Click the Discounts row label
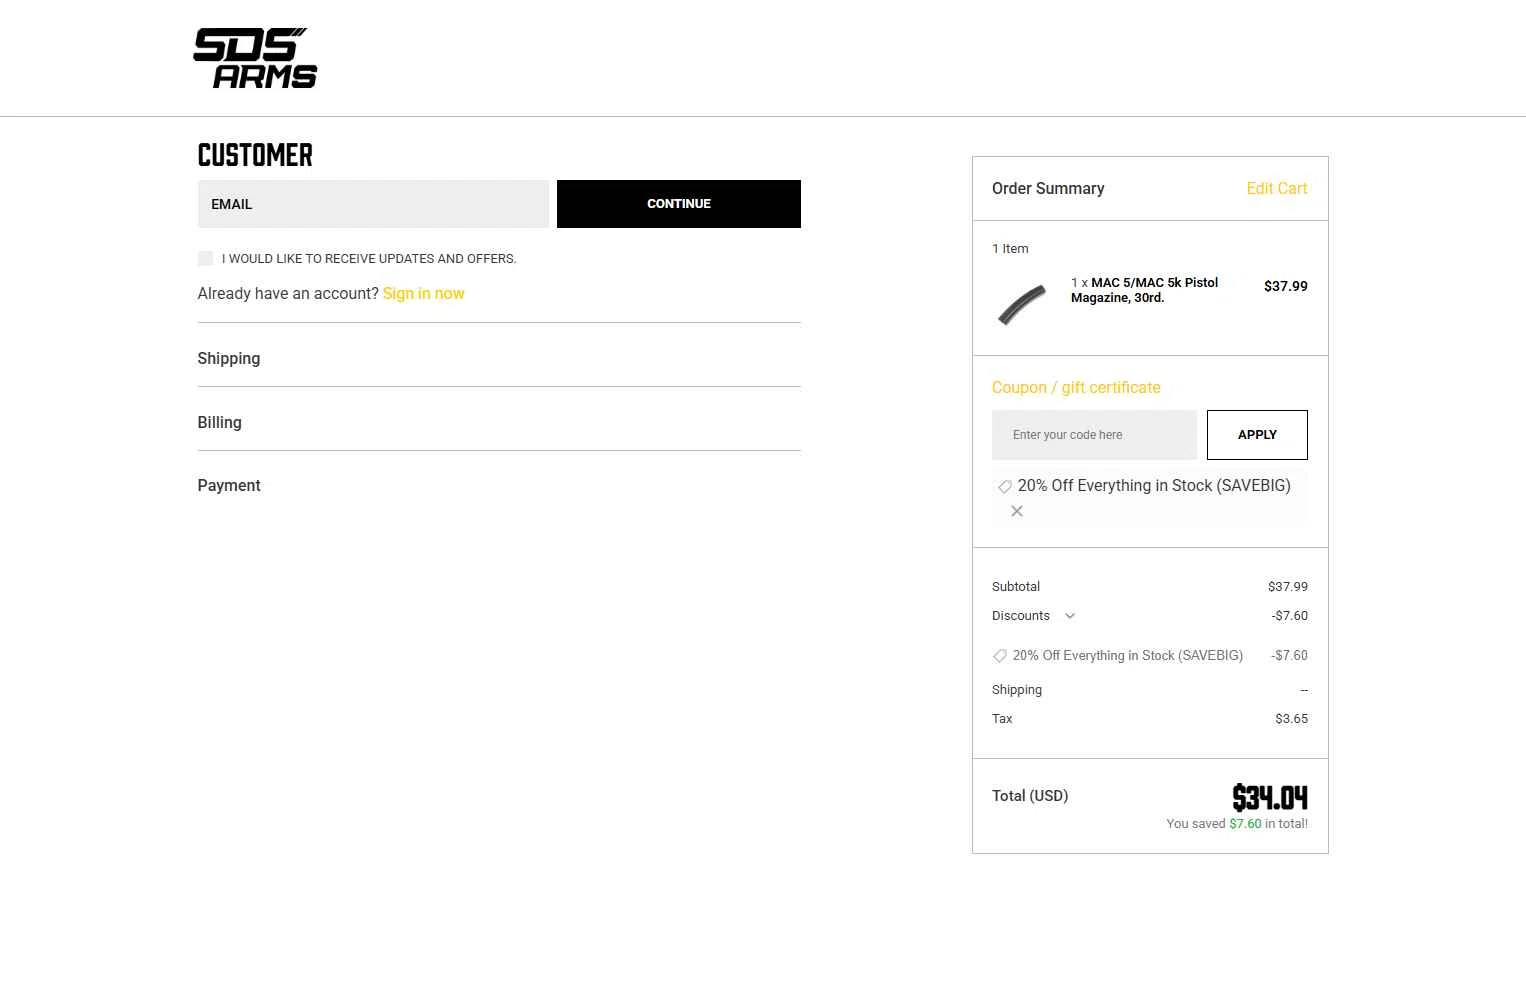 point(1021,616)
